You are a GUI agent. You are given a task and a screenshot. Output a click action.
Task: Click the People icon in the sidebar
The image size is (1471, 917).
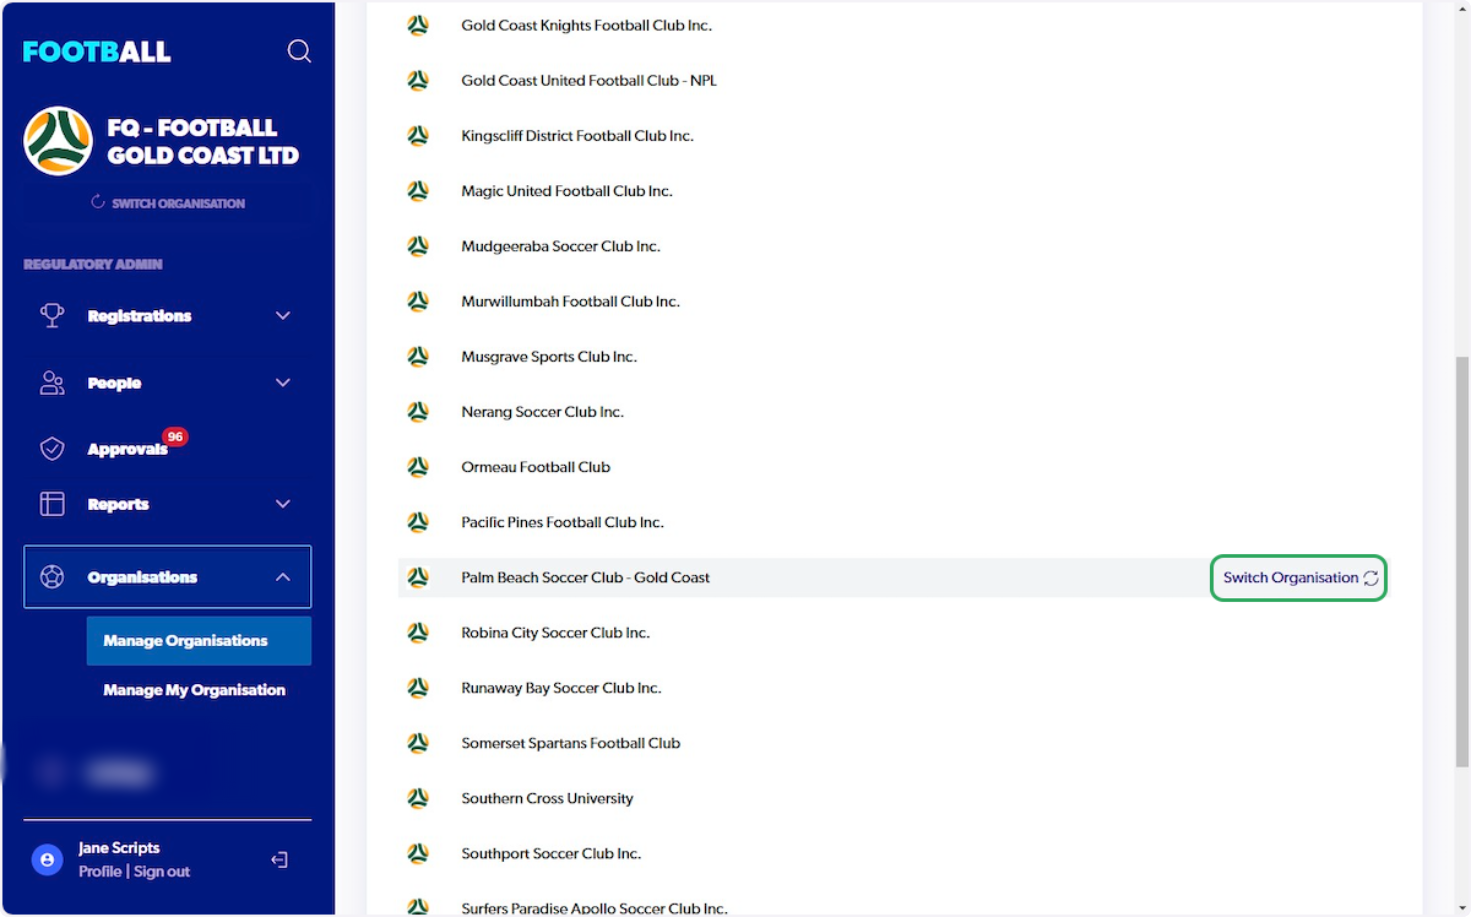click(52, 383)
